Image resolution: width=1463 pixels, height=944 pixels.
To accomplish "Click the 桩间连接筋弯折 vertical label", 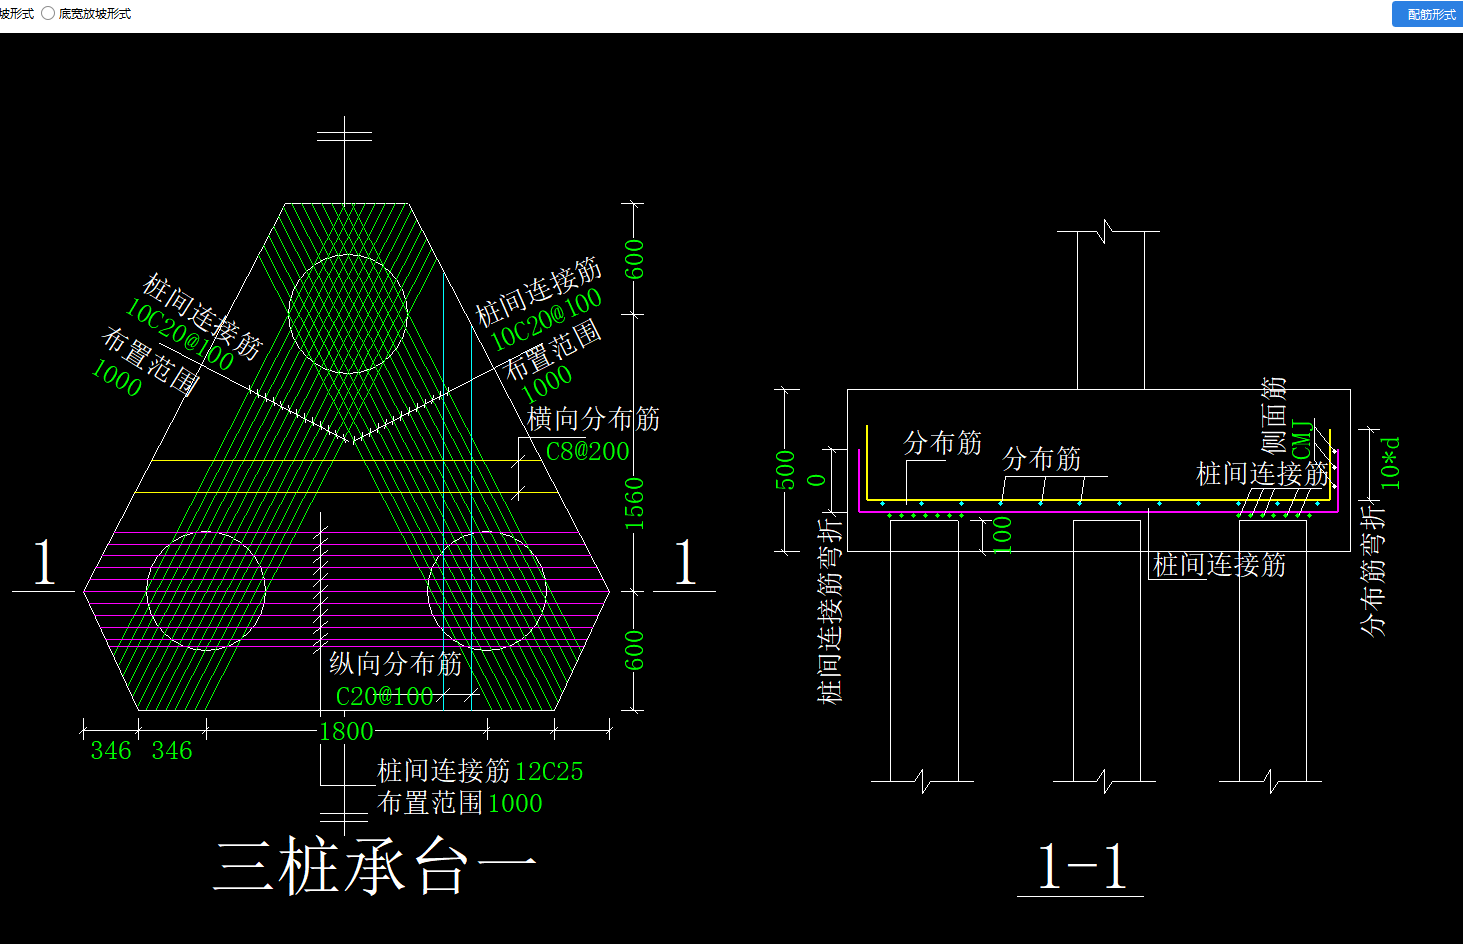I will [831, 610].
